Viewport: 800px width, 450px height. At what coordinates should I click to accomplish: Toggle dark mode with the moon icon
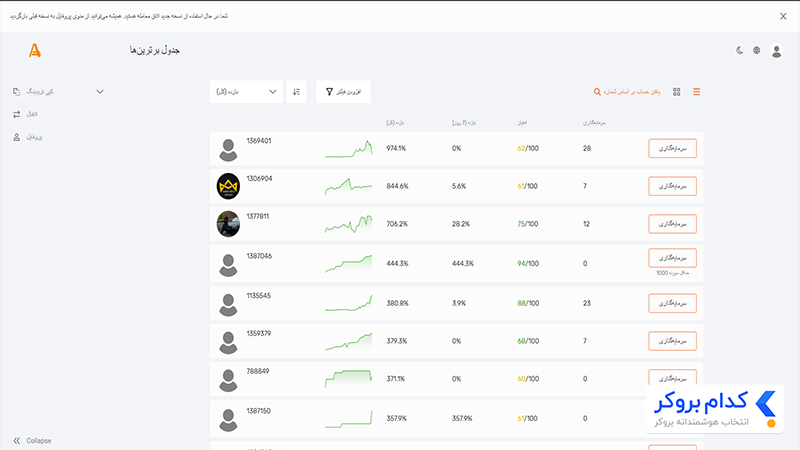point(739,50)
